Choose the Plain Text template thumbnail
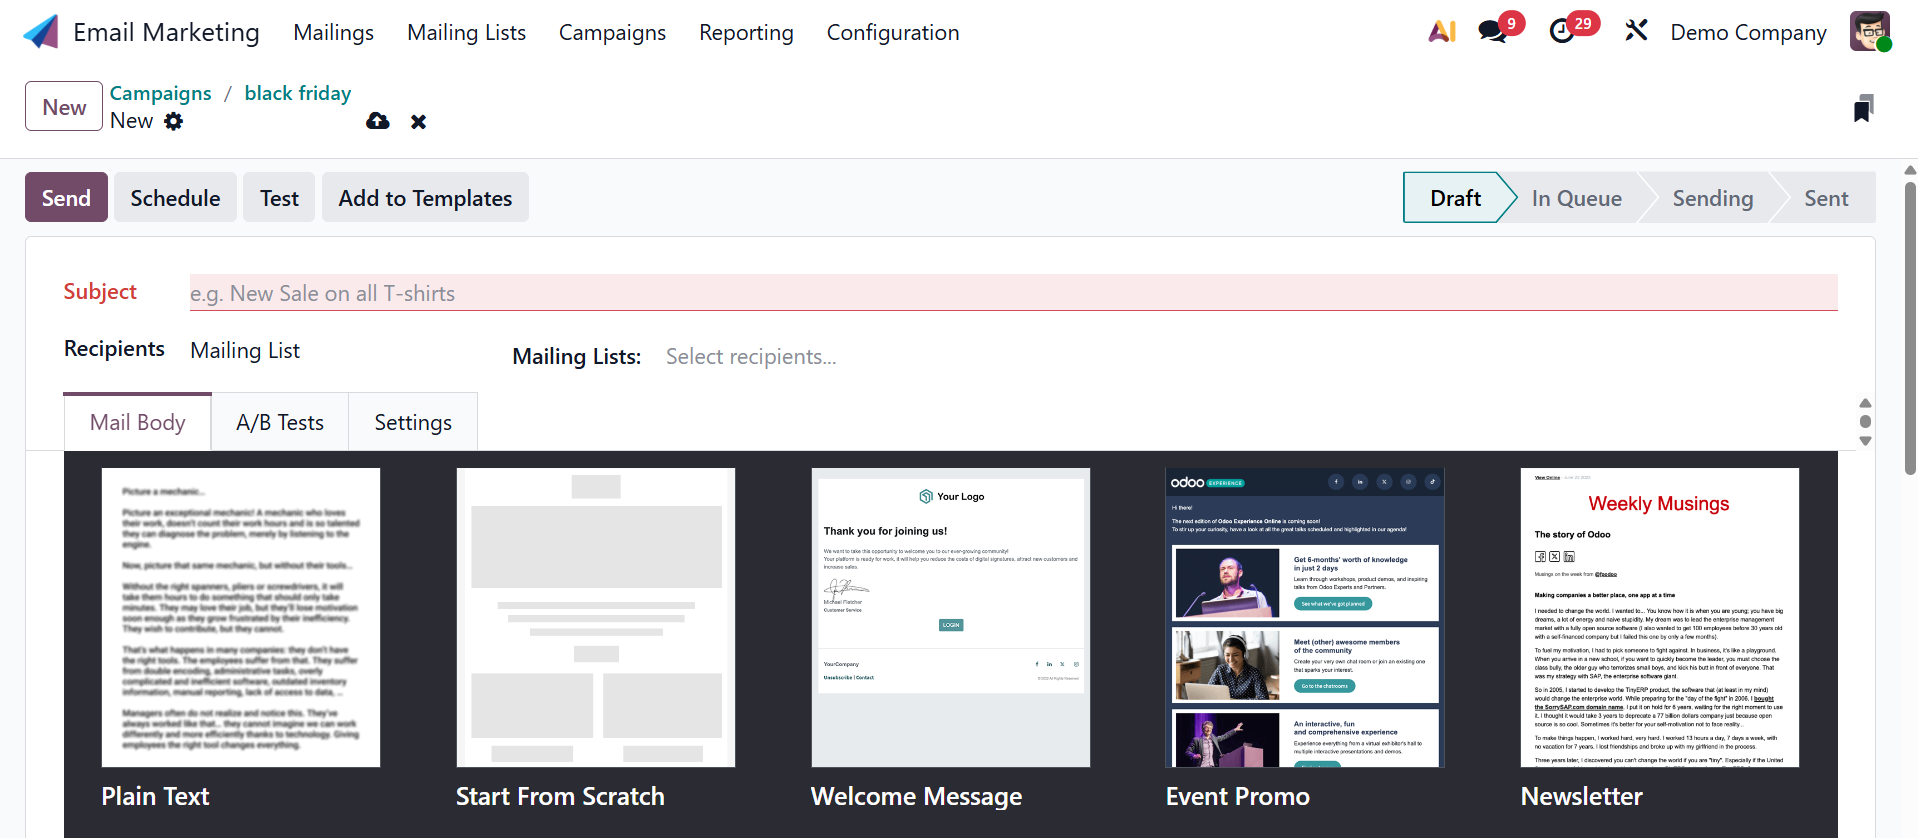The height and width of the screenshot is (838, 1918). 241,617
